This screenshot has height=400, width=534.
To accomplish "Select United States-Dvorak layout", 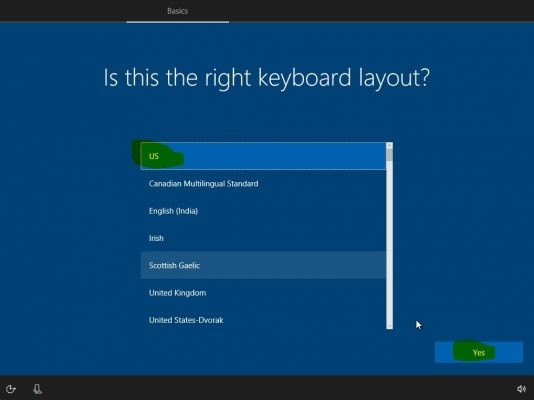I will point(263,320).
